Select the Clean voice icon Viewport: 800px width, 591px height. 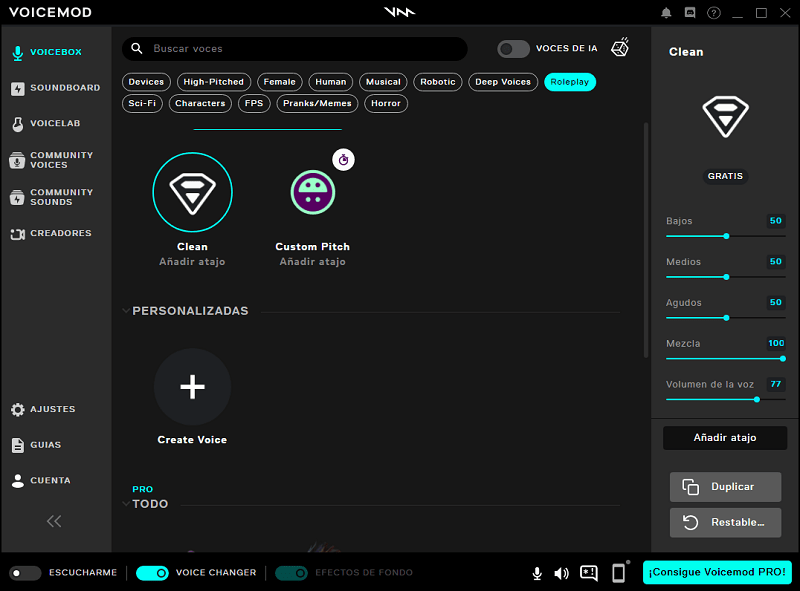[192, 192]
